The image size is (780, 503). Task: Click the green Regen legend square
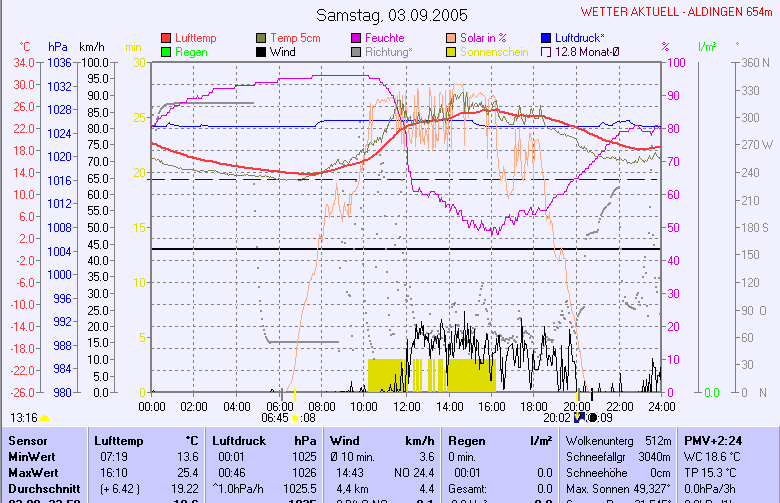point(166,51)
